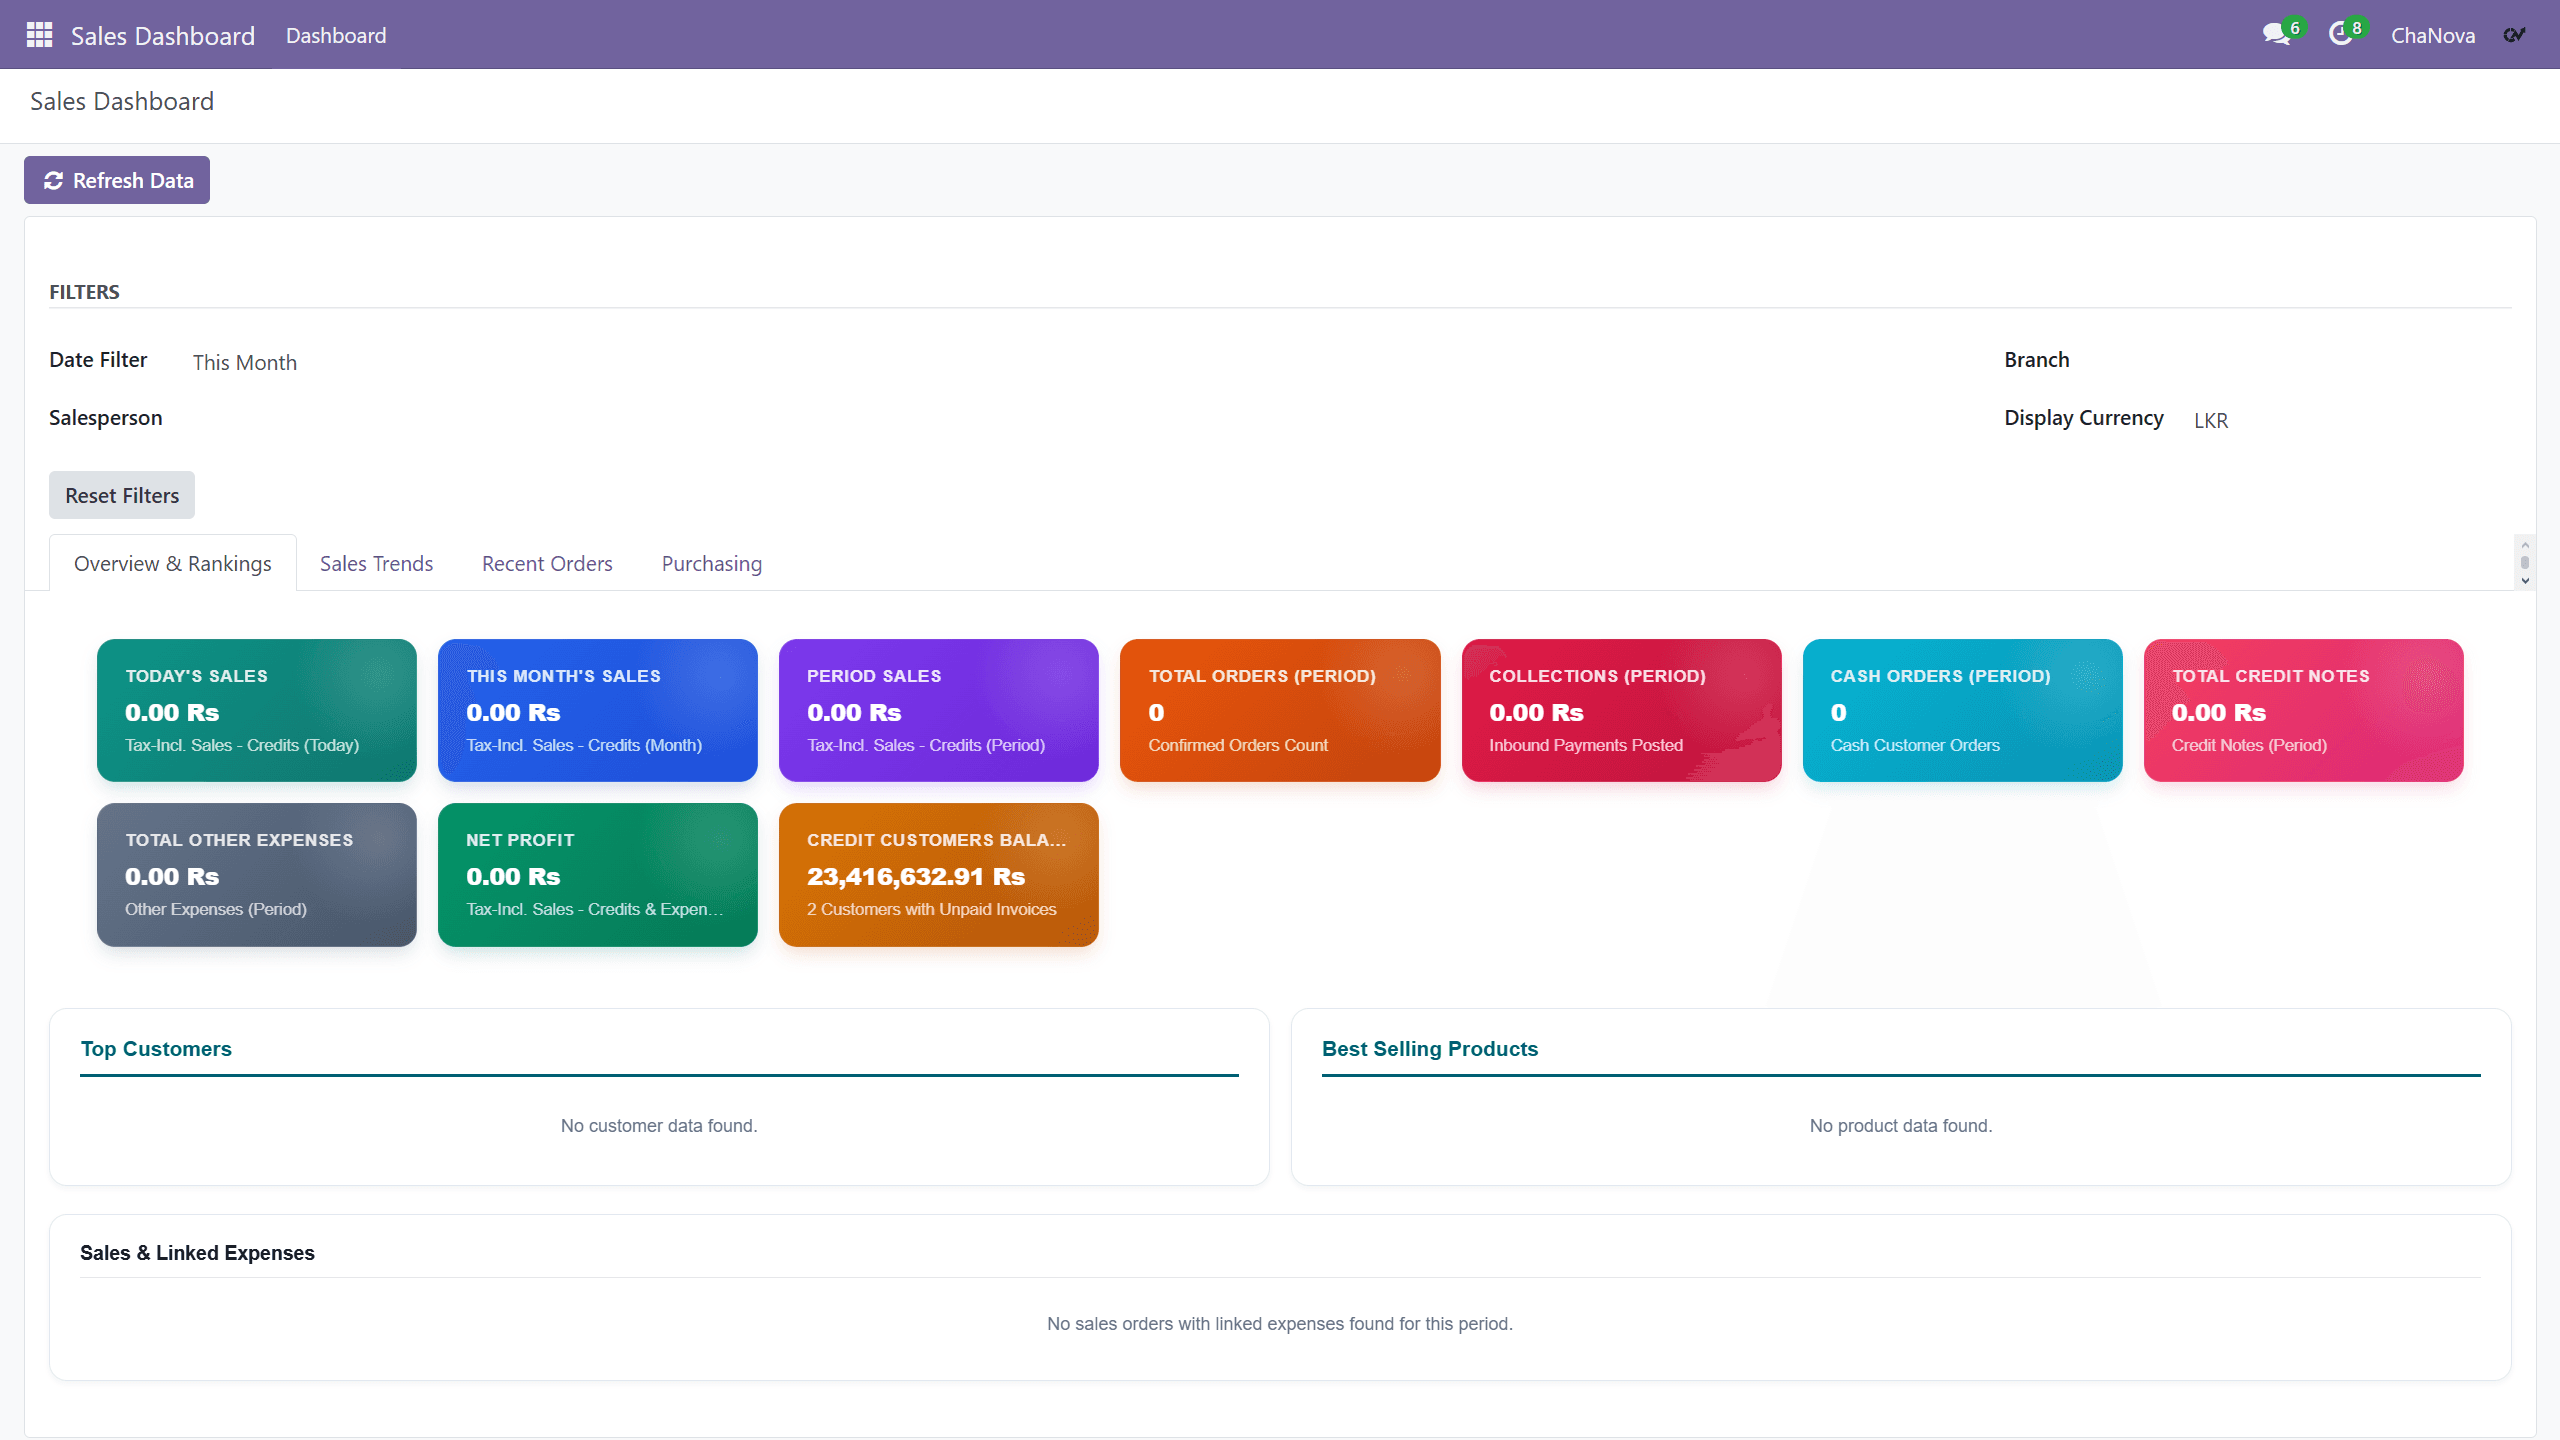Click the Credit Customers Balance card
The image size is (2560, 1440).
pos(939,875)
